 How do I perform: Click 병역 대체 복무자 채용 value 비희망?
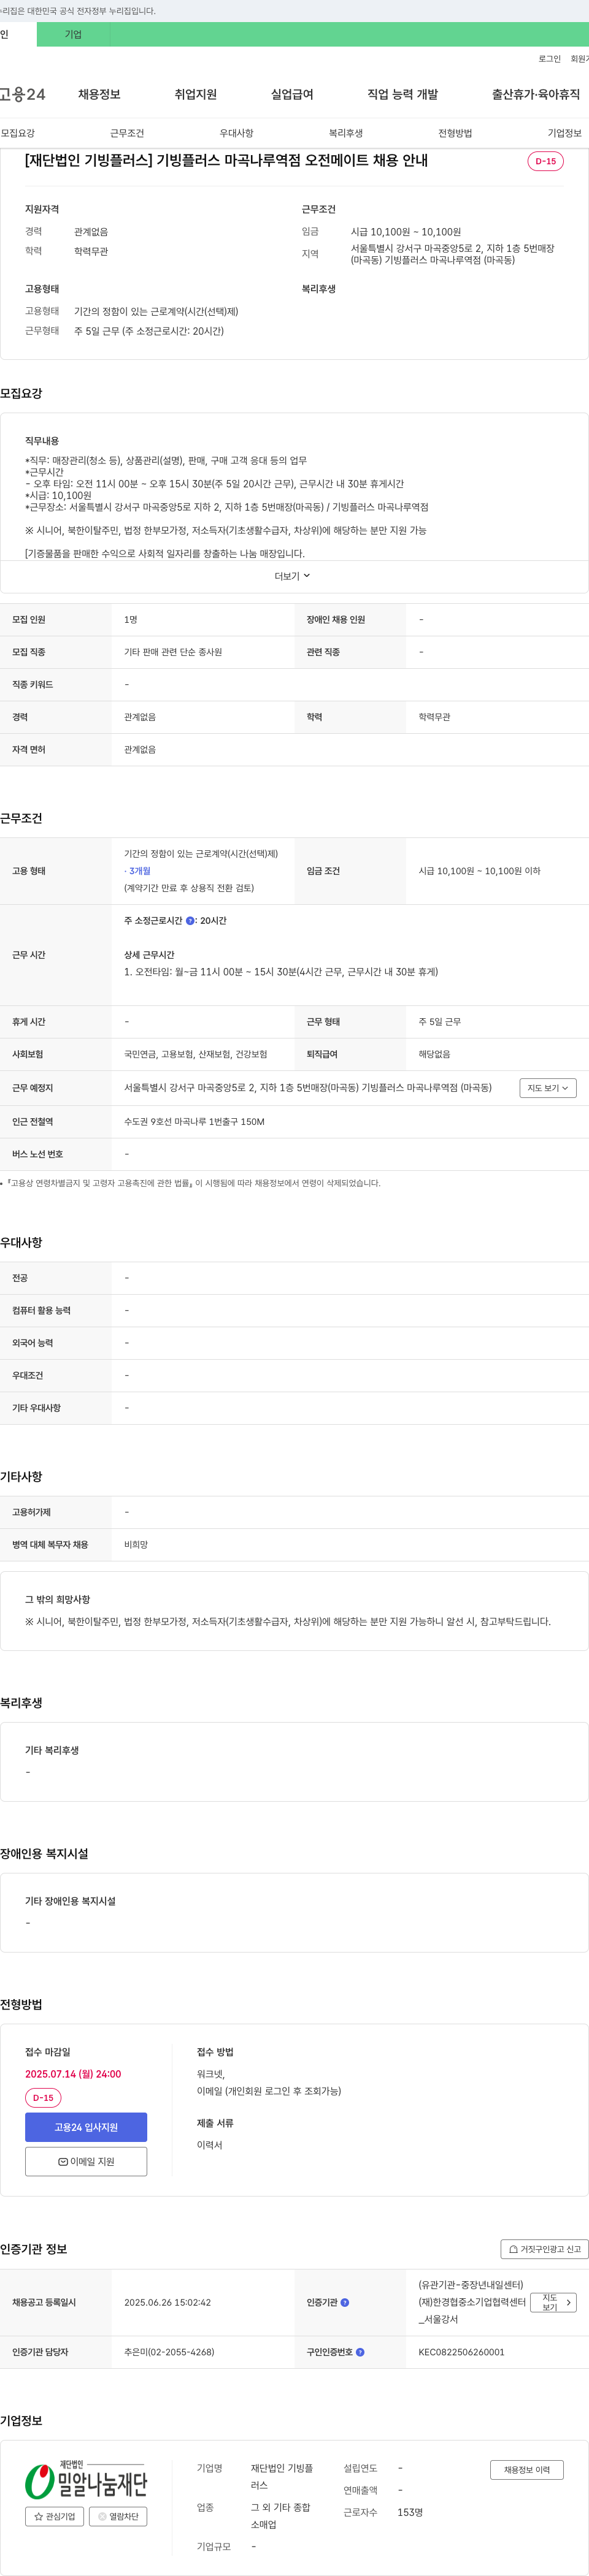pyautogui.click(x=136, y=1545)
